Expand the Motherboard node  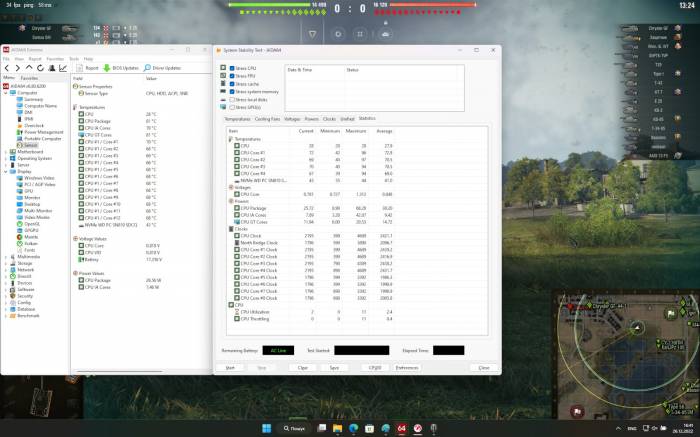click(x=6, y=152)
